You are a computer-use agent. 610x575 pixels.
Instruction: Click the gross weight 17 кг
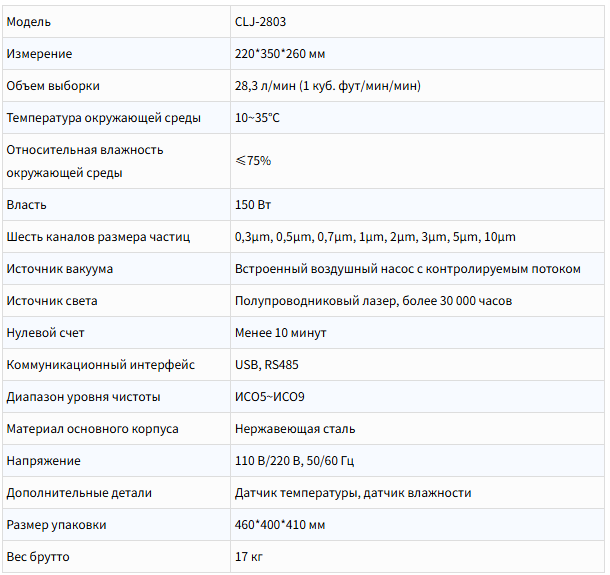coord(249,557)
